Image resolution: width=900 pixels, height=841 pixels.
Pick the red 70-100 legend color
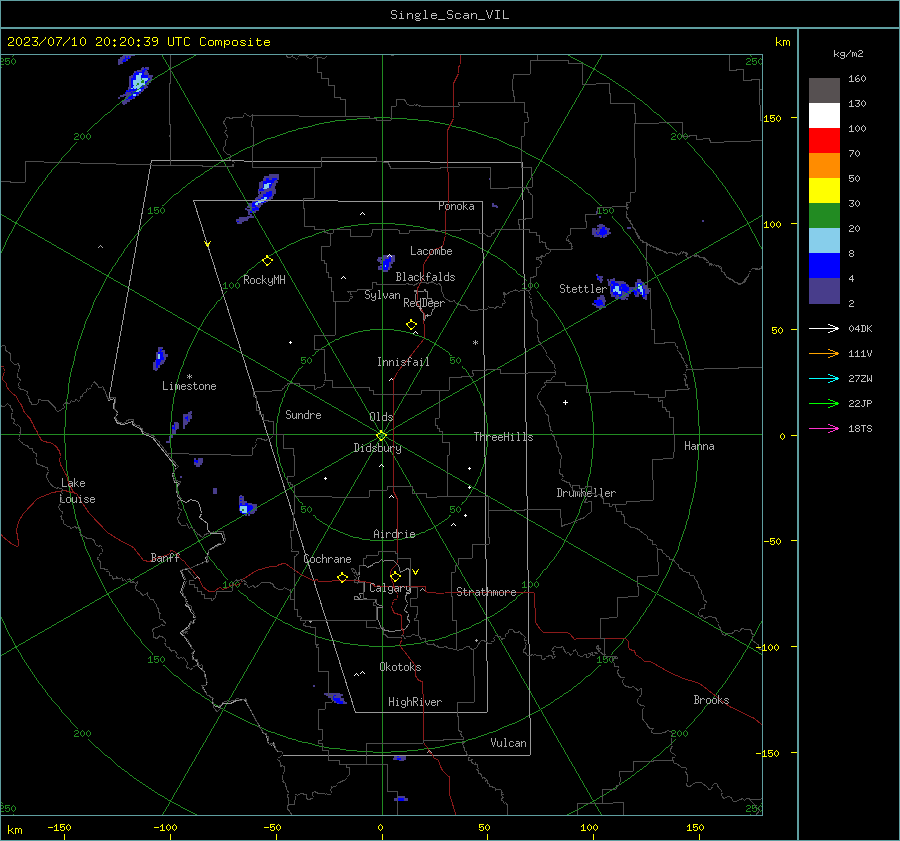824,141
